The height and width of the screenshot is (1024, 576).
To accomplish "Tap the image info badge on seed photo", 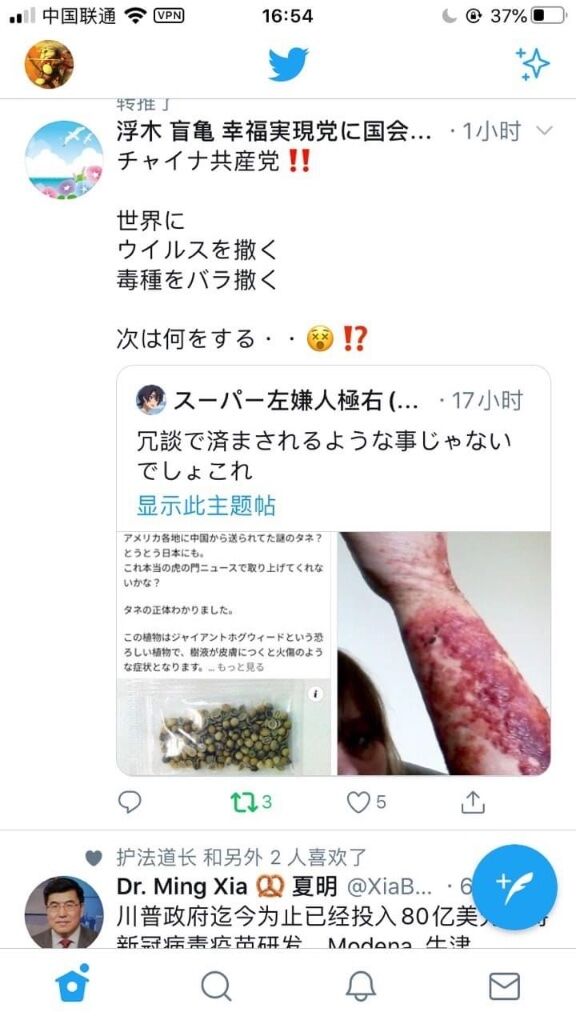I will pos(315,694).
